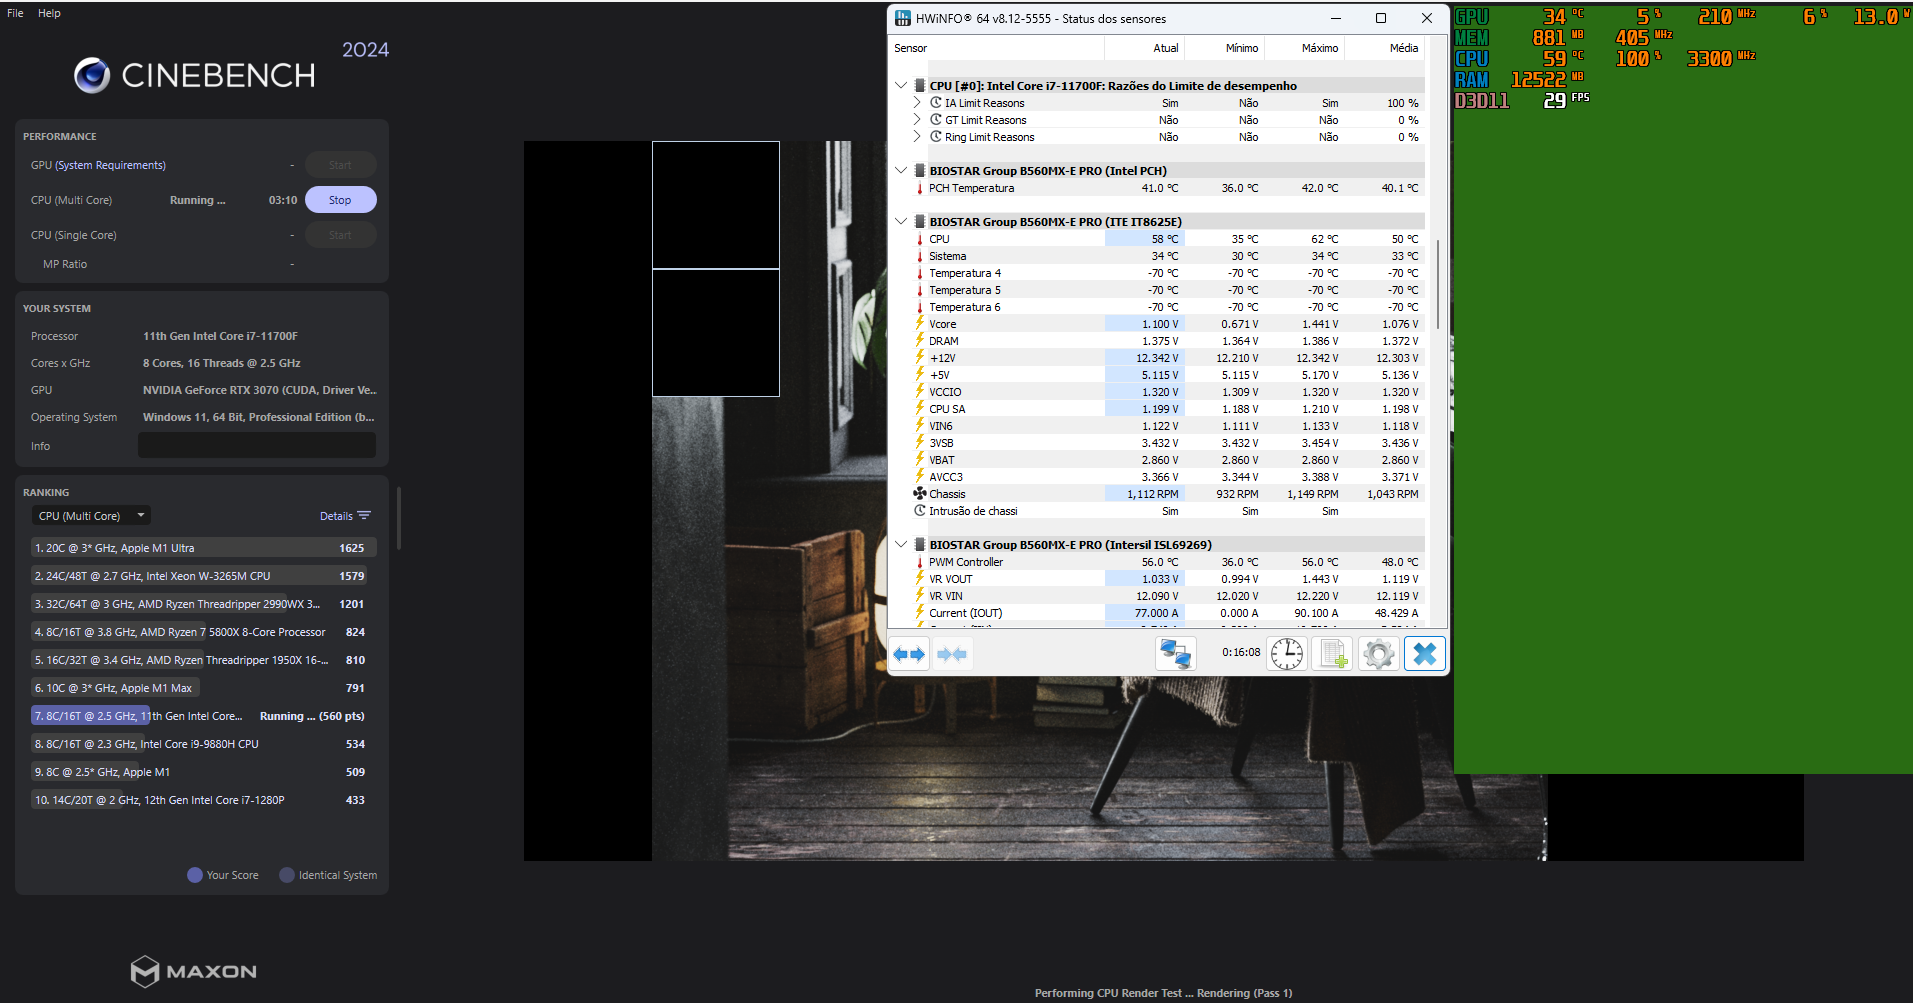Click the IA Limit Reasons clock icon
The height and width of the screenshot is (1003, 1913).
[936, 102]
